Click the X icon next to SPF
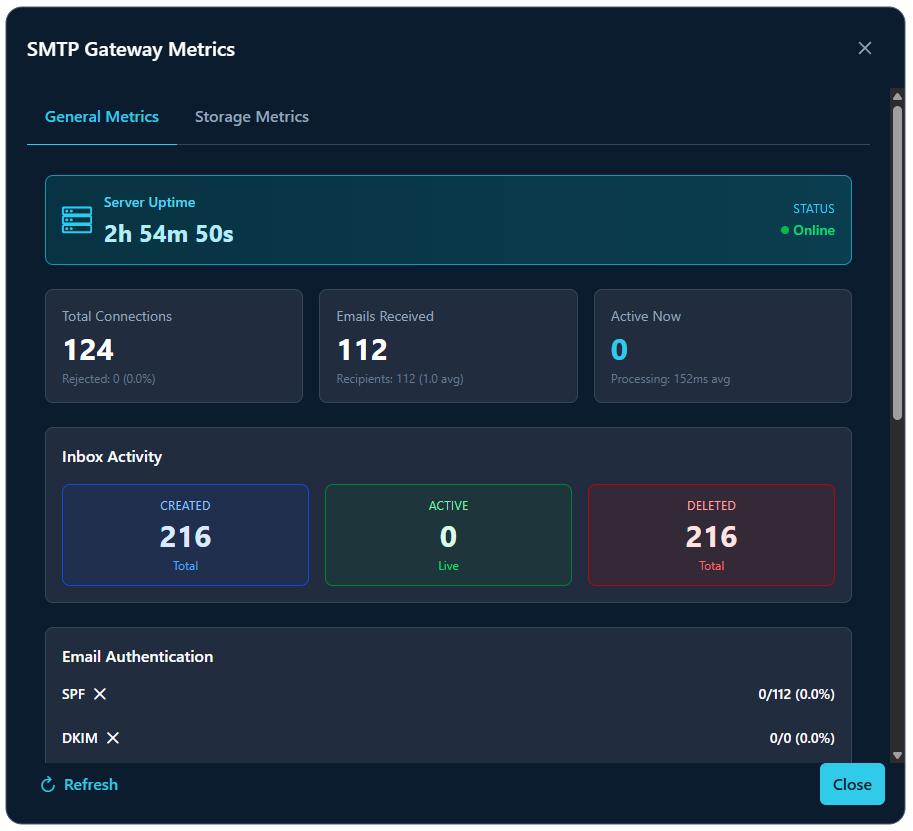Screen dimensions: 913x831 100,694
